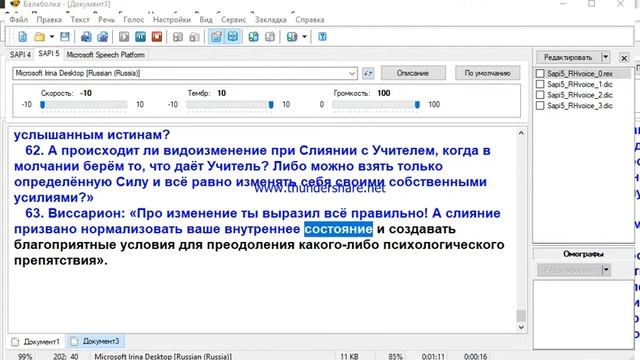
Task: Switch to Microsoft Speech Platform tab
Action: coord(105,55)
